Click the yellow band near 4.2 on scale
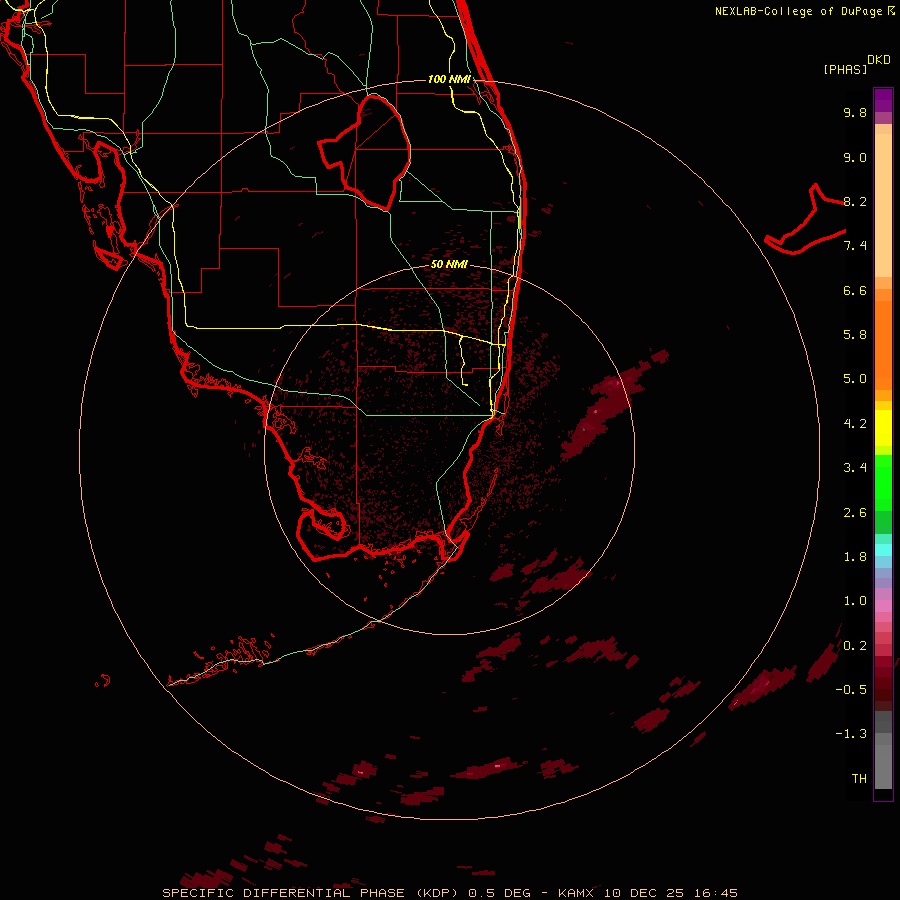The height and width of the screenshot is (900, 900). tap(883, 428)
